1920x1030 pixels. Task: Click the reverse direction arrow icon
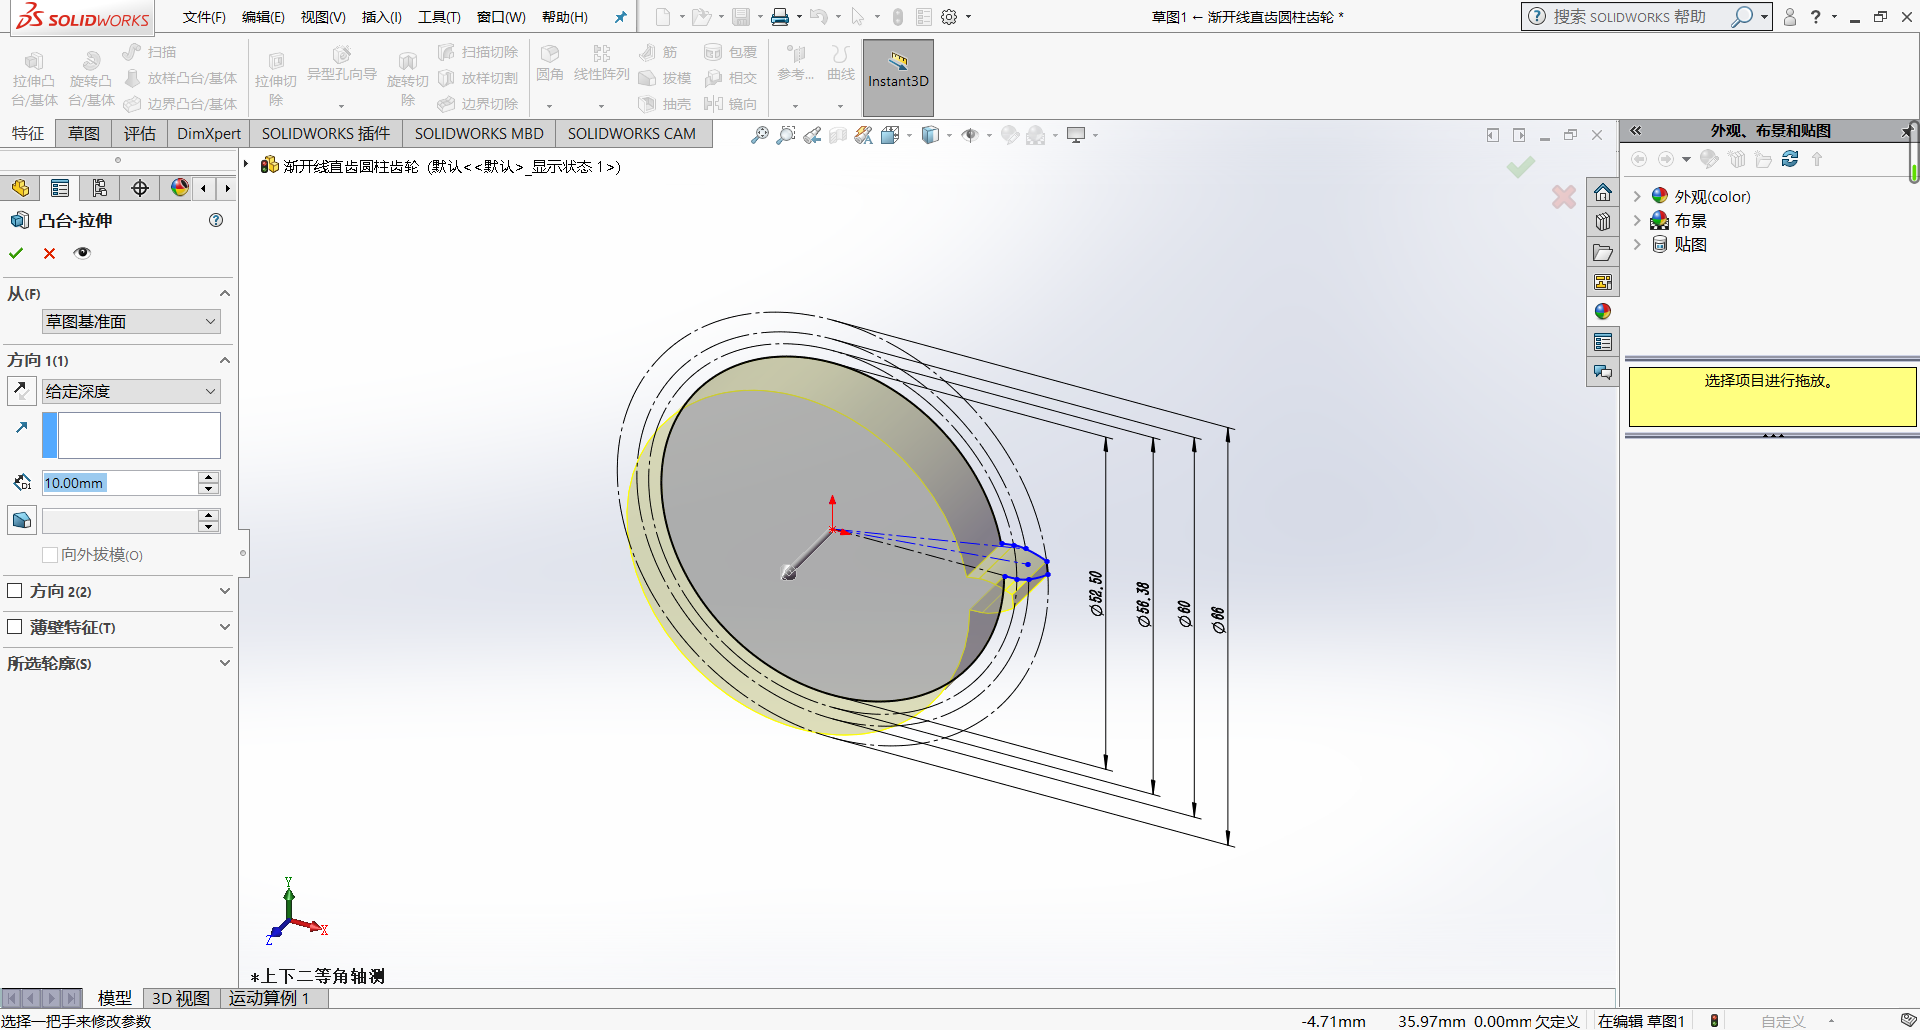coord(21,390)
